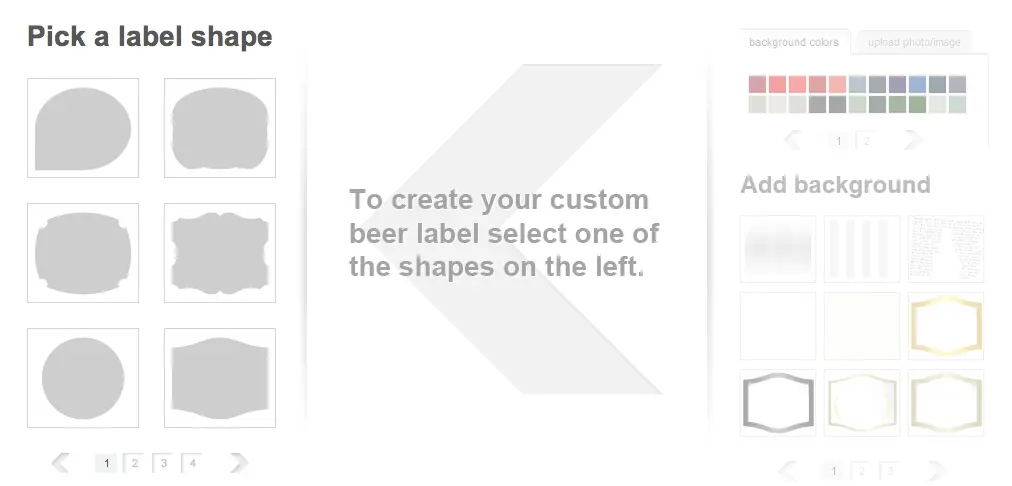Advance to next page of background images
Viewport: 1012px width, 486px height.
[936, 470]
